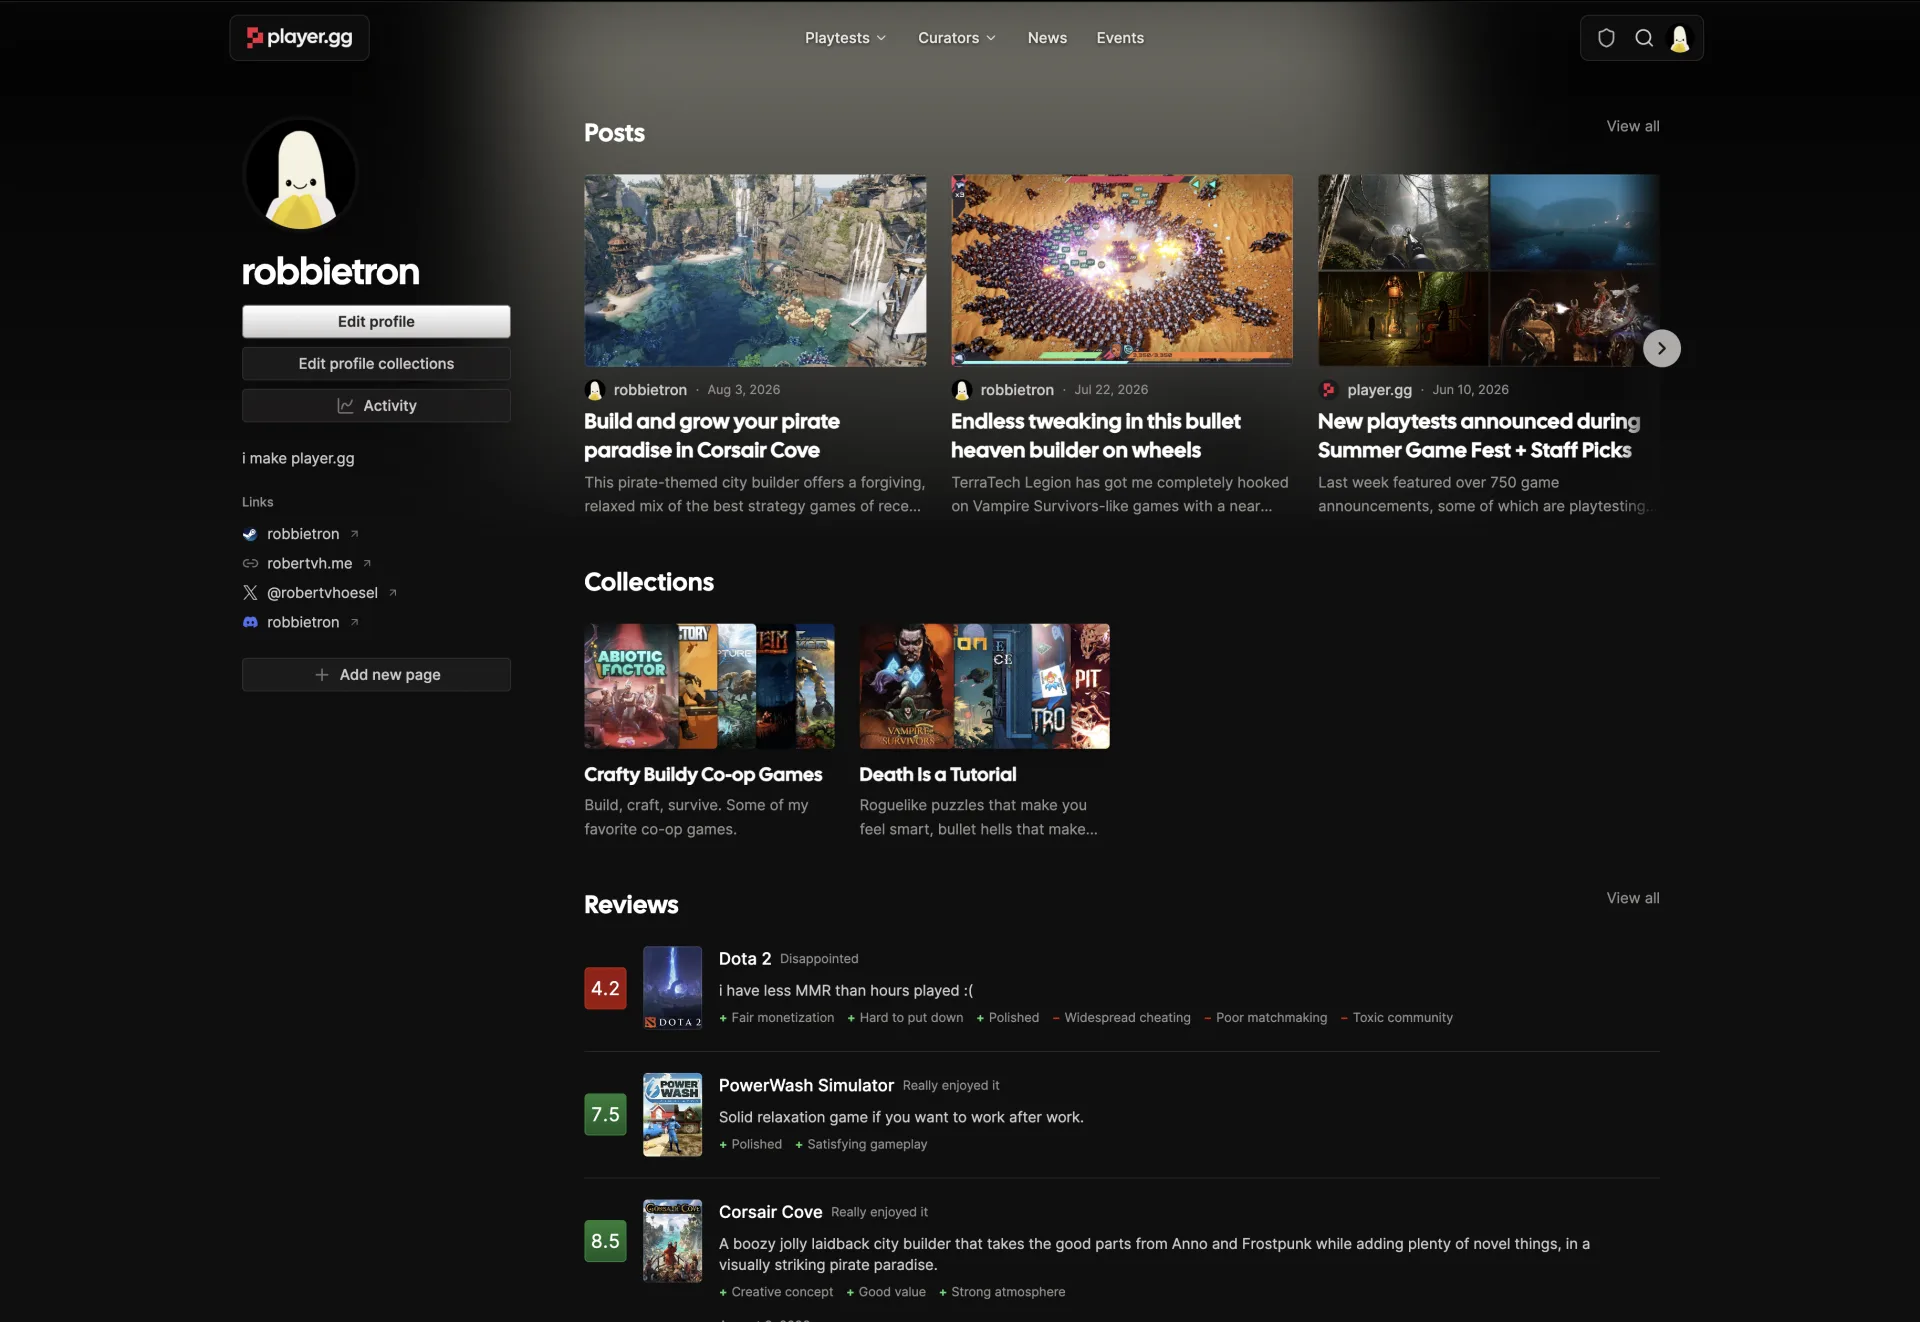Screen dimensions: 1920x1322
Task: Click the X logo icon in Links
Action: click(250, 593)
